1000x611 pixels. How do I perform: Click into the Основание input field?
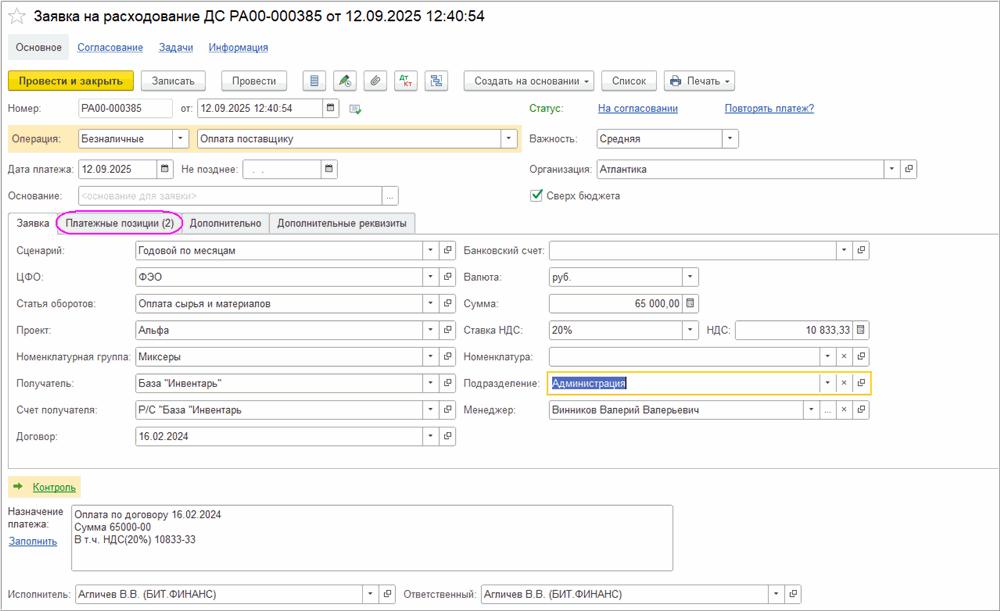click(230, 196)
